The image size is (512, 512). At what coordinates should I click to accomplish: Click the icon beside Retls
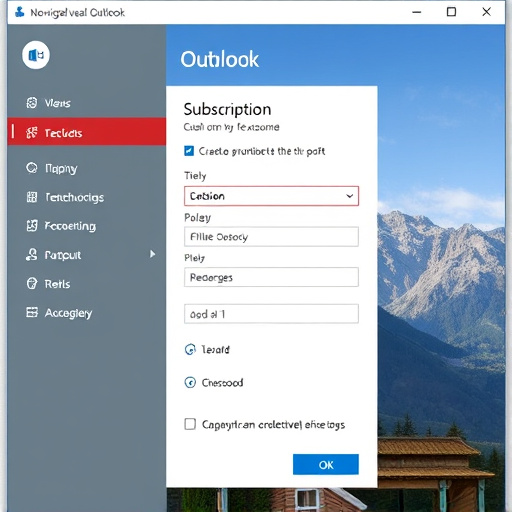[x=32, y=284]
